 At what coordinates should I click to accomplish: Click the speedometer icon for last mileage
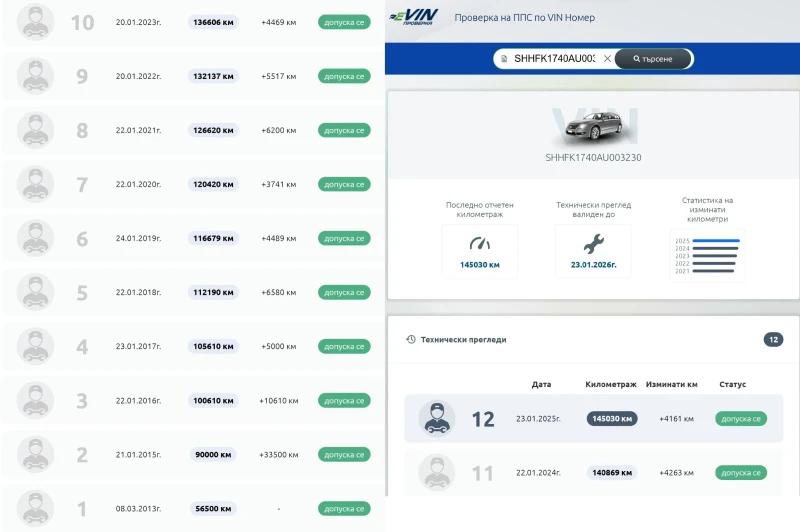click(x=480, y=243)
